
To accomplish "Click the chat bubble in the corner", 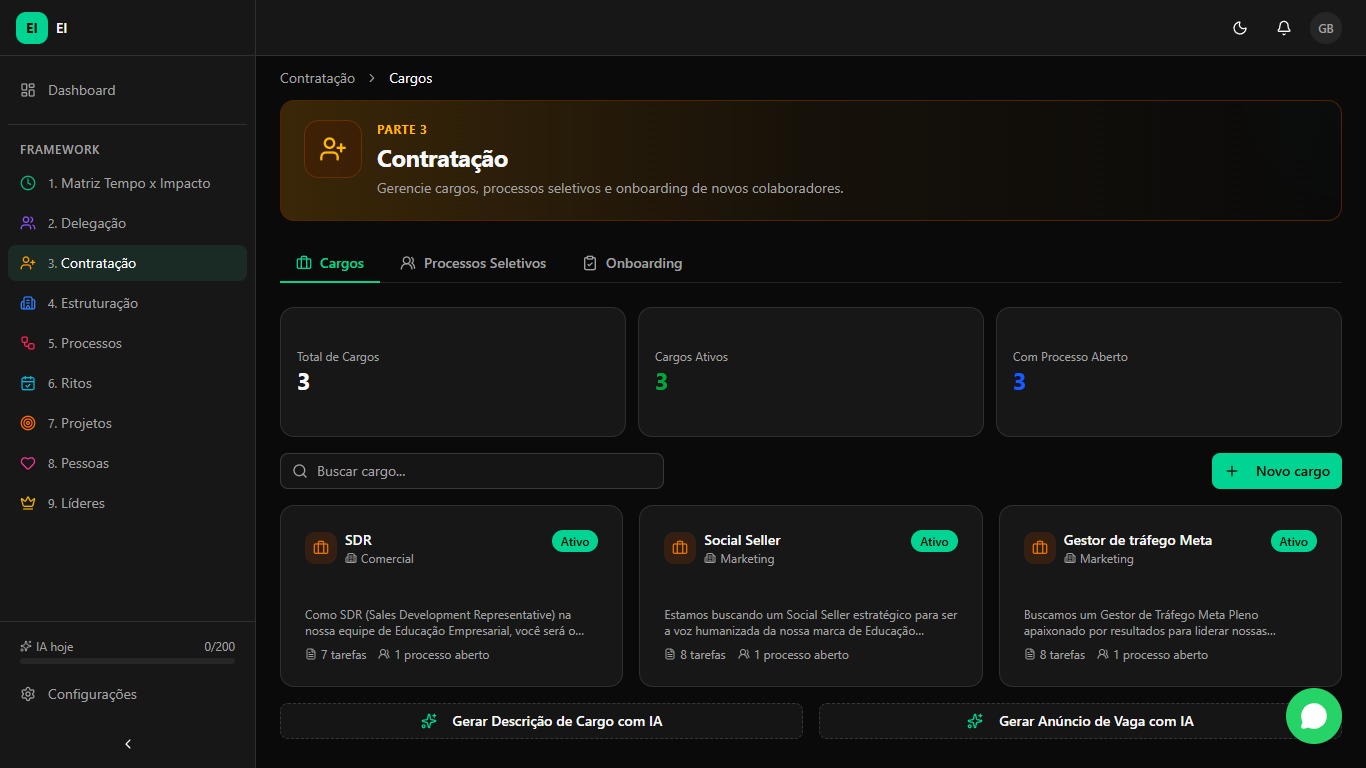I will [x=1314, y=716].
